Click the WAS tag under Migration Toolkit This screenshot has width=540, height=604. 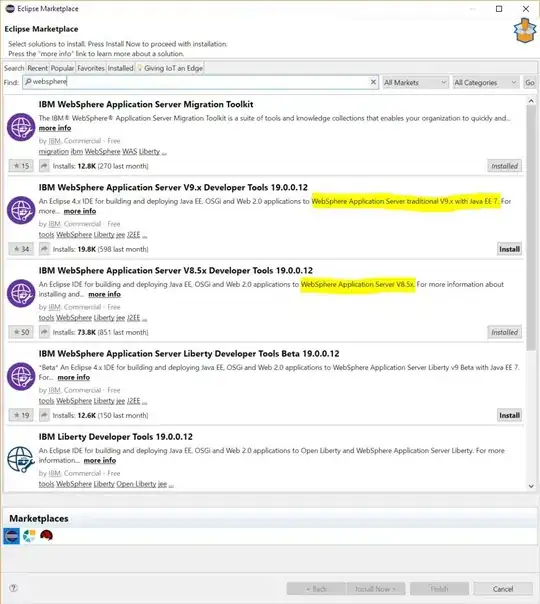(129, 152)
